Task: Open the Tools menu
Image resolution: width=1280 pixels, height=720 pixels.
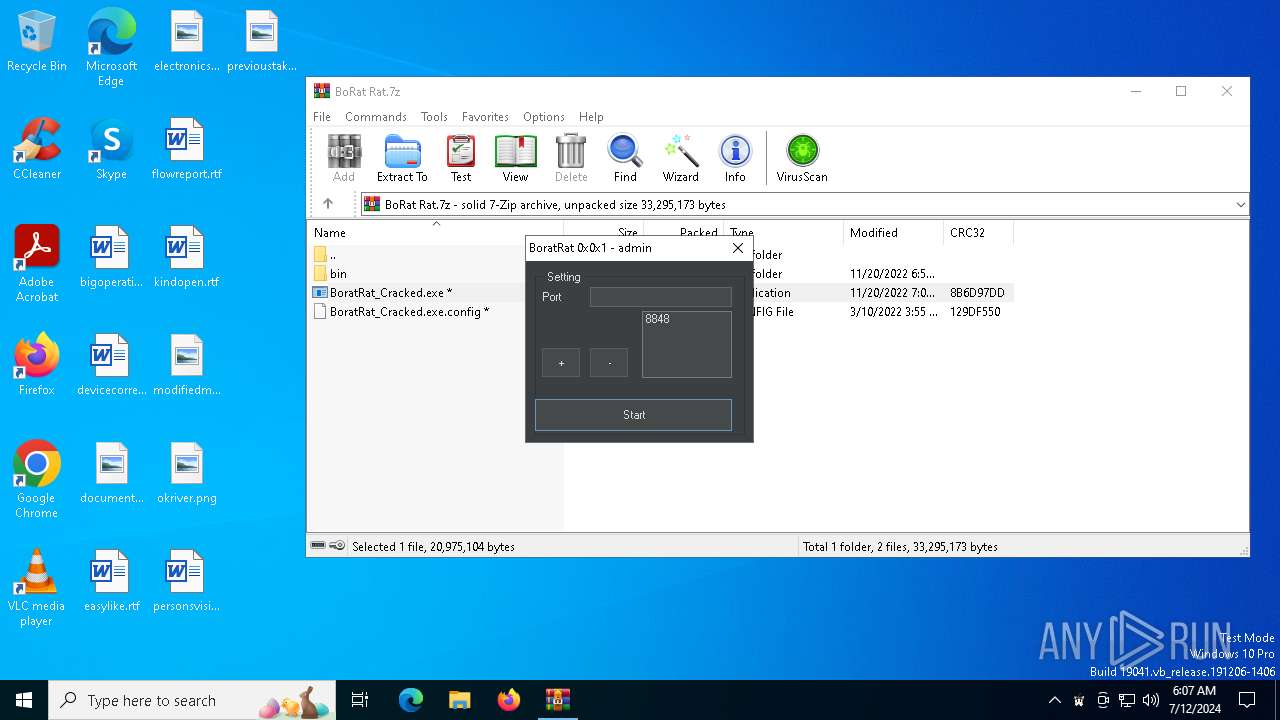Action: pos(434,117)
